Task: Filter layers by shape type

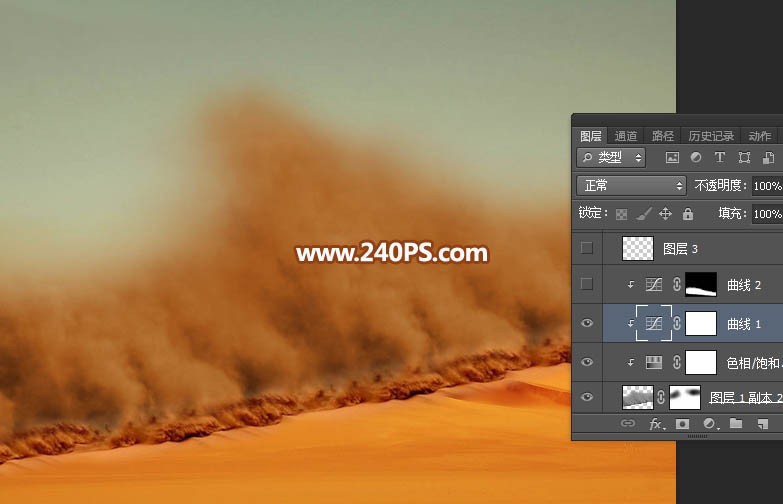Action: [744, 158]
